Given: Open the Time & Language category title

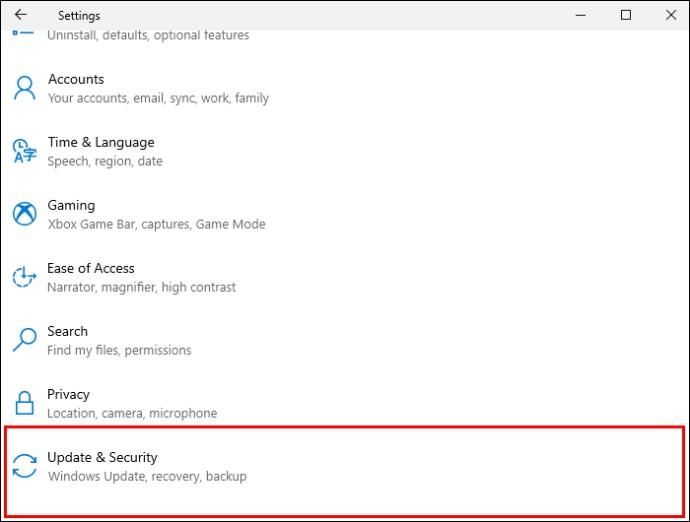Looking at the screenshot, I should (101, 142).
